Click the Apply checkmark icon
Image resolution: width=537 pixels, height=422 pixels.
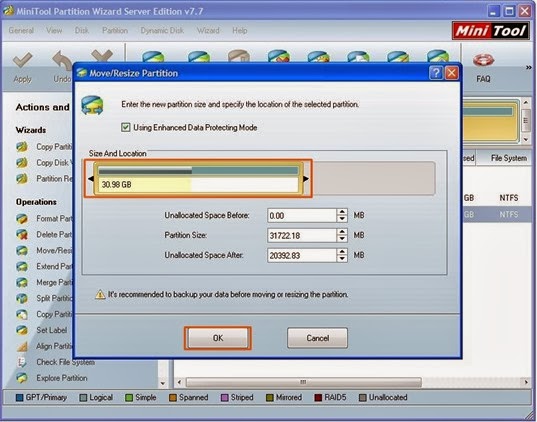click(23, 60)
